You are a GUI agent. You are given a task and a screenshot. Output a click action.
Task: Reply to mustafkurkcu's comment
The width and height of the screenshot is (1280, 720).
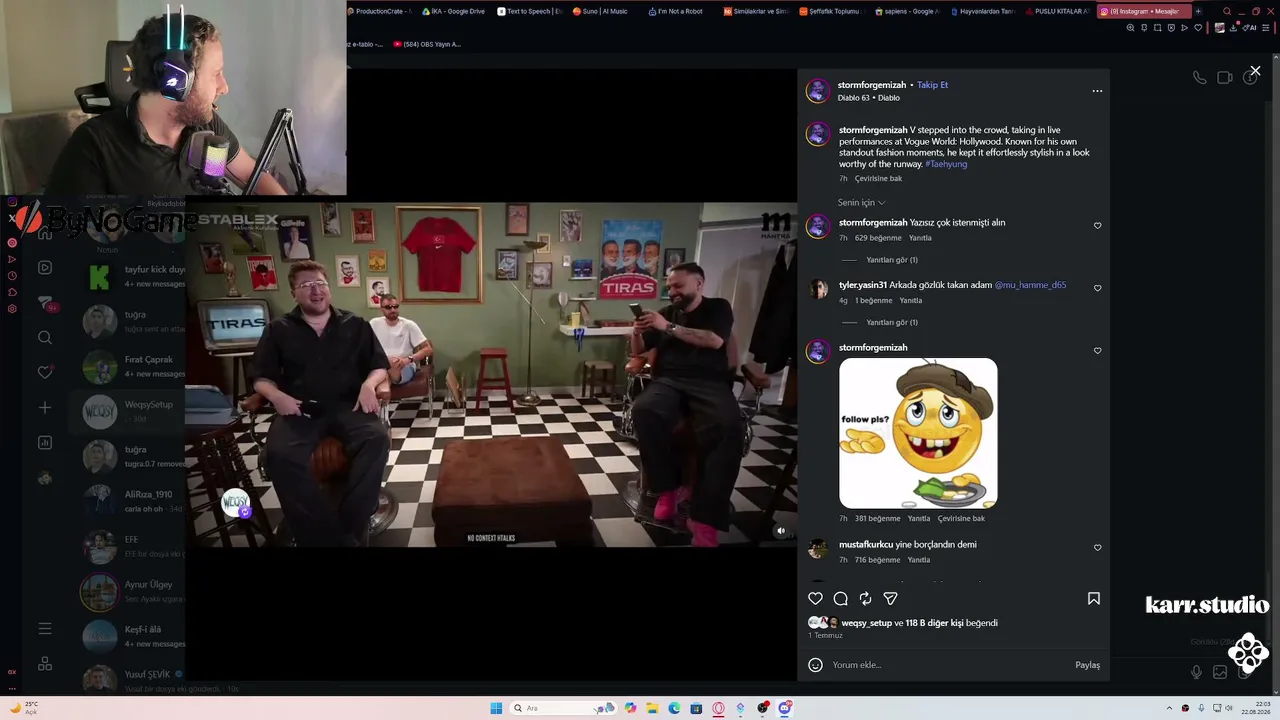(919, 560)
